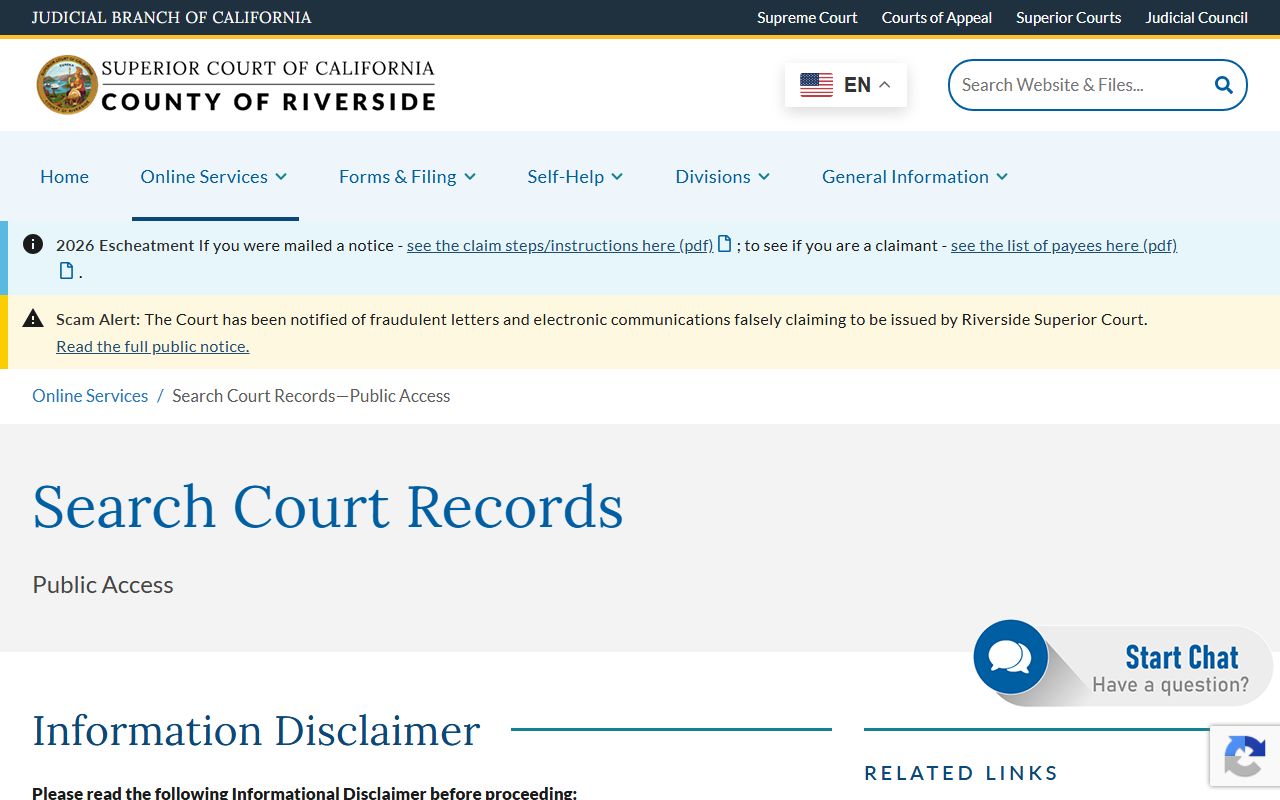This screenshot has height=800, width=1280.
Task: Expand the Online Services menu
Action: [x=214, y=176]
